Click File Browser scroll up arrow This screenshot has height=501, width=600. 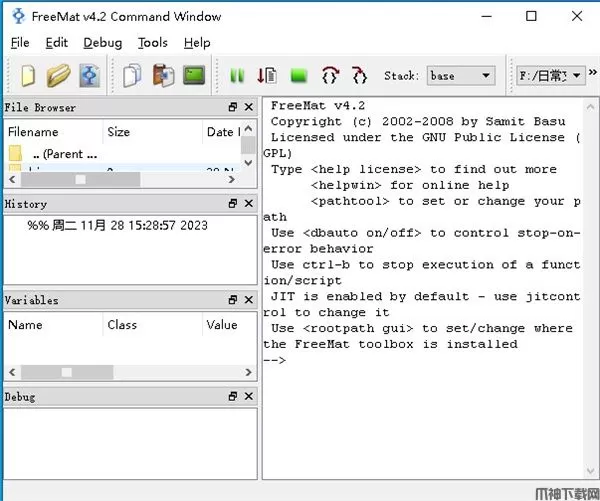coord(248,128)
